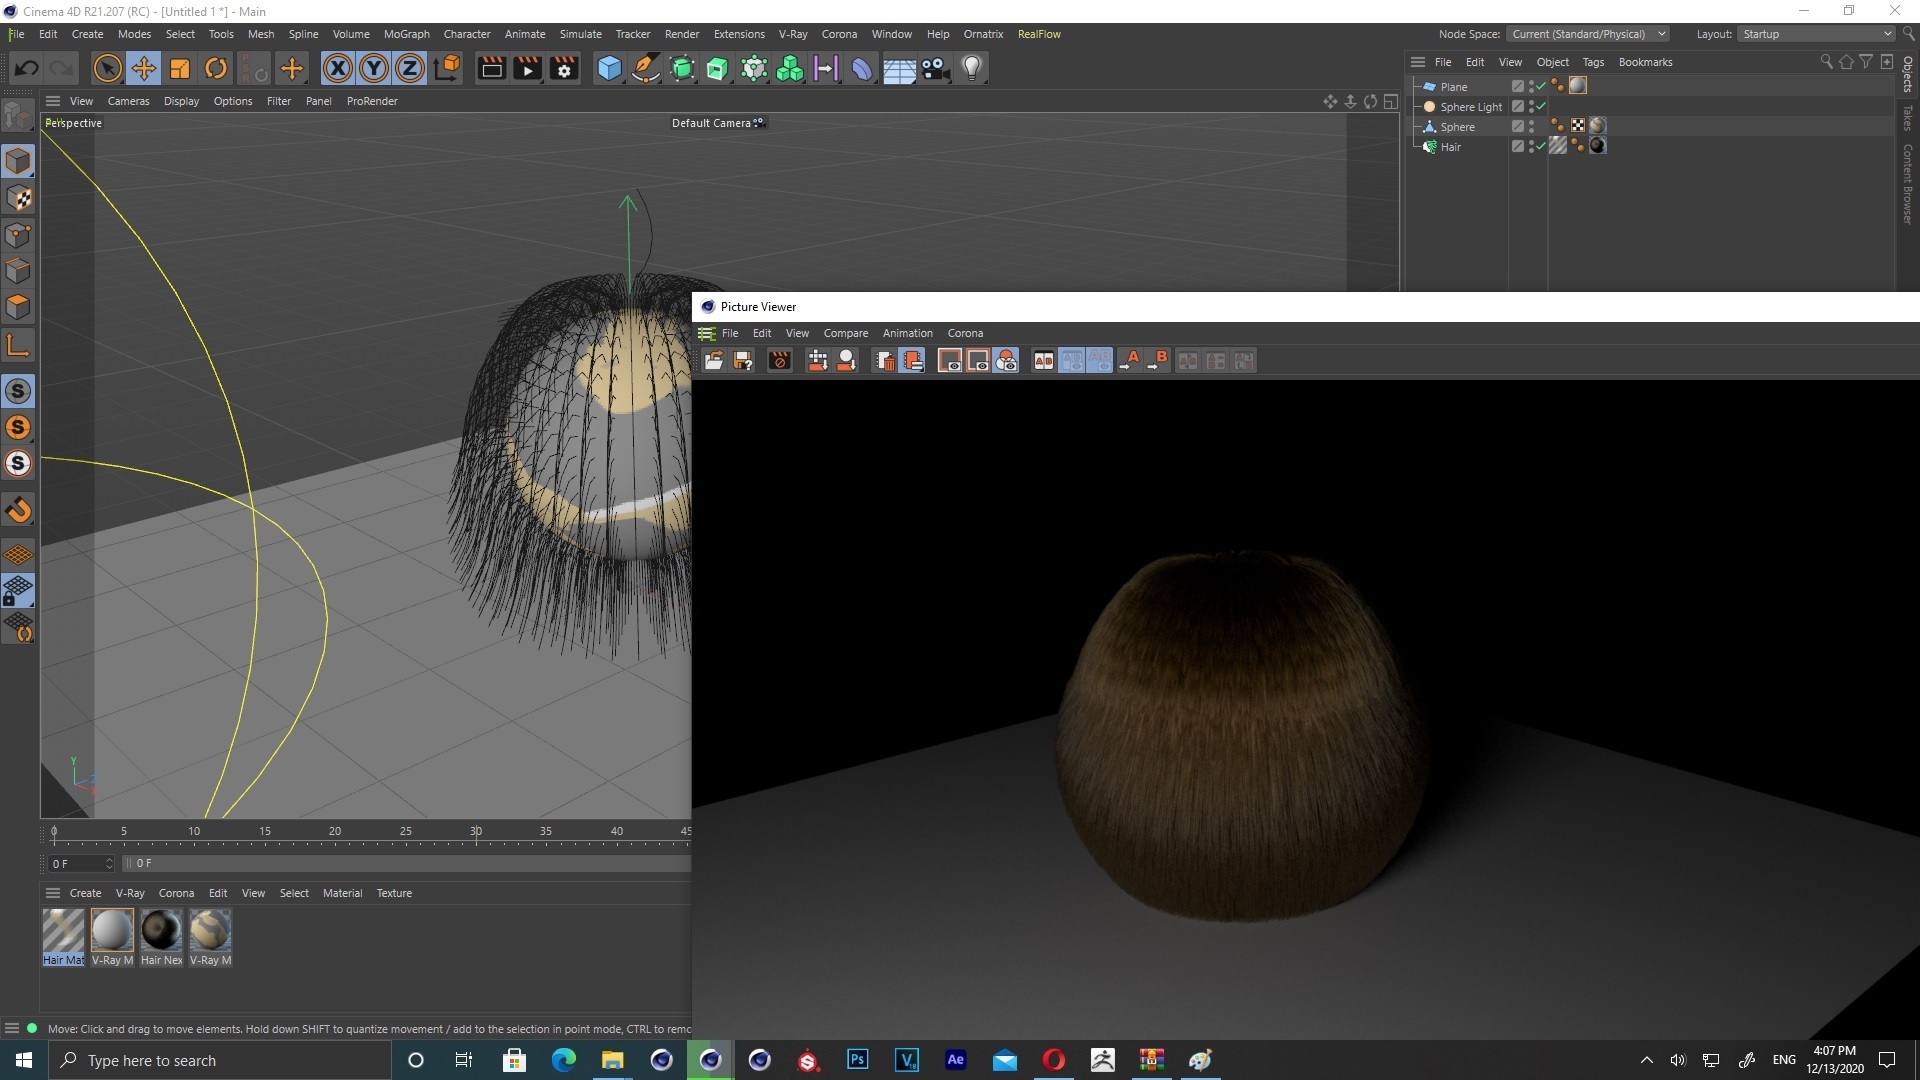Add Extrude generator object

pyautogui.click(x=718, y=68)
